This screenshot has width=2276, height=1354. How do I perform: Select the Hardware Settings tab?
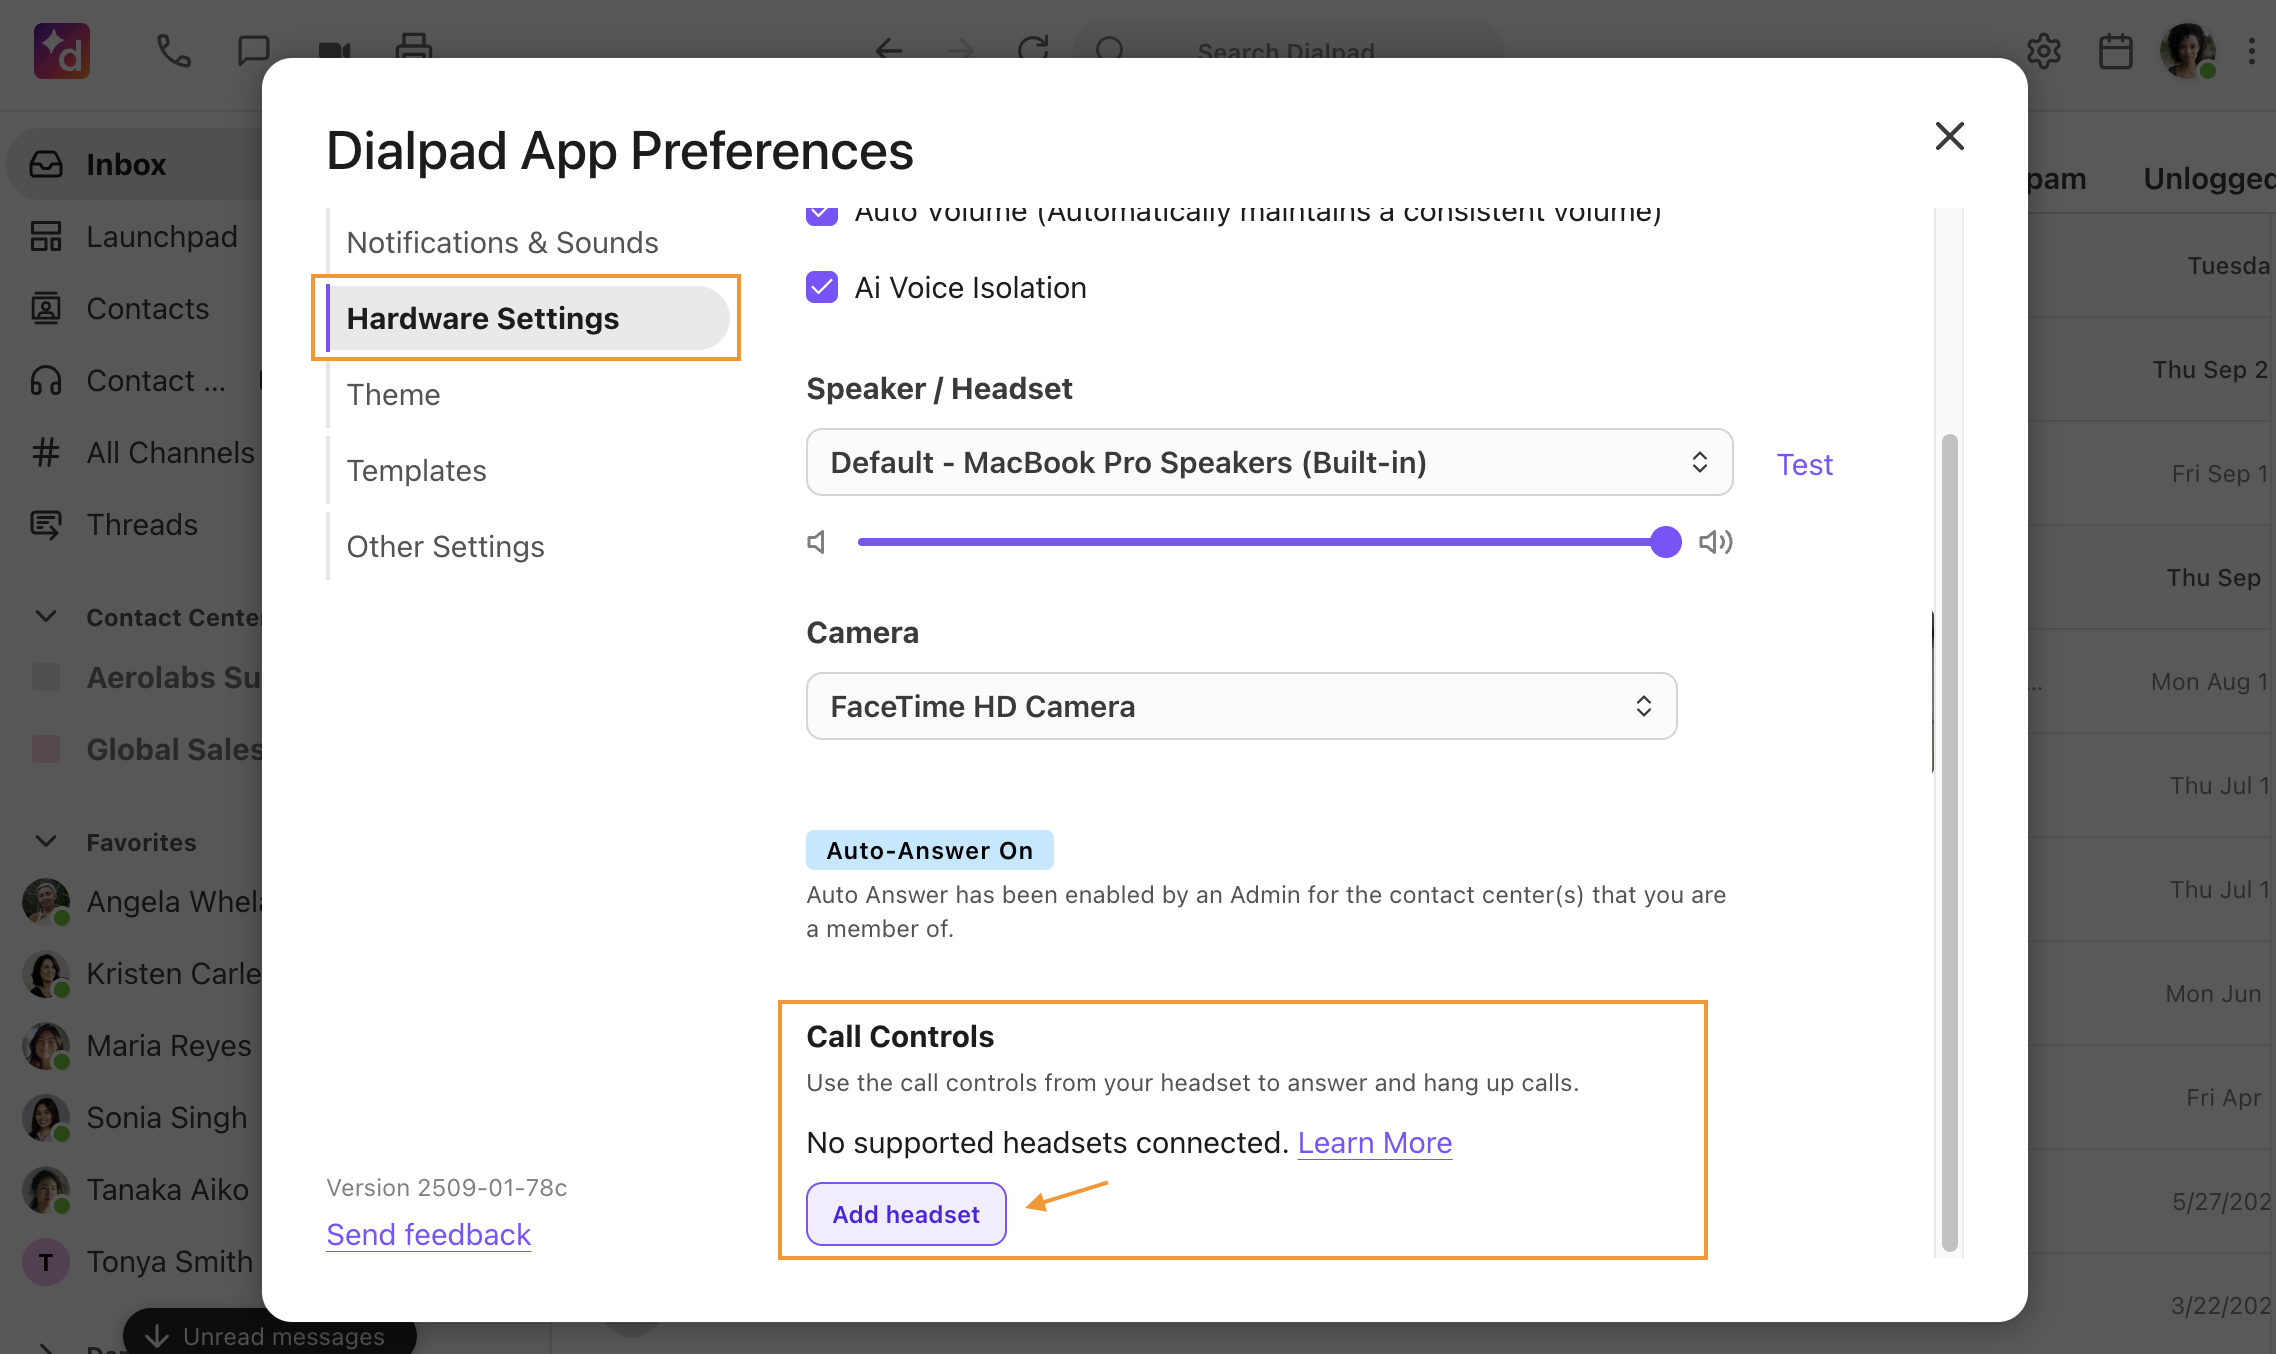[x=528, y=318]
